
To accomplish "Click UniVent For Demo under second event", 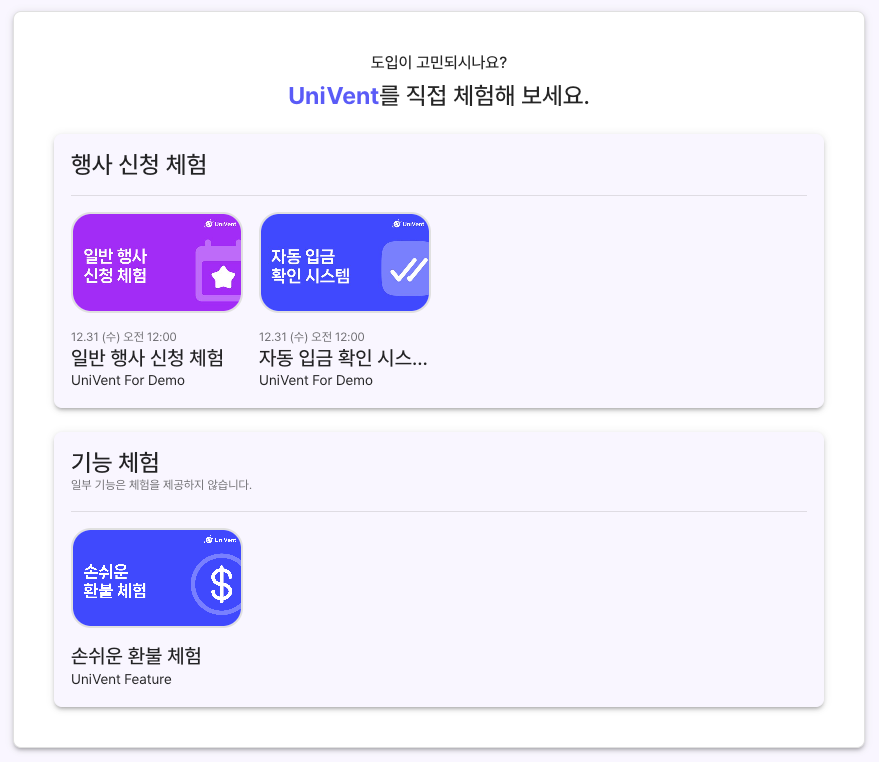I will tap(316, 380).
